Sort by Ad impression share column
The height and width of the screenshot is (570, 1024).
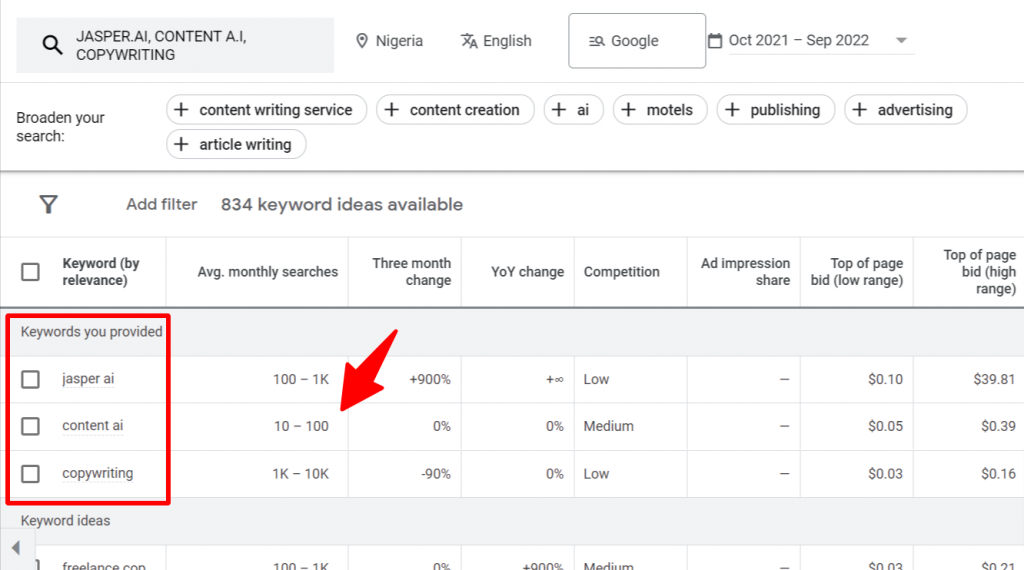tap(745, 272)
